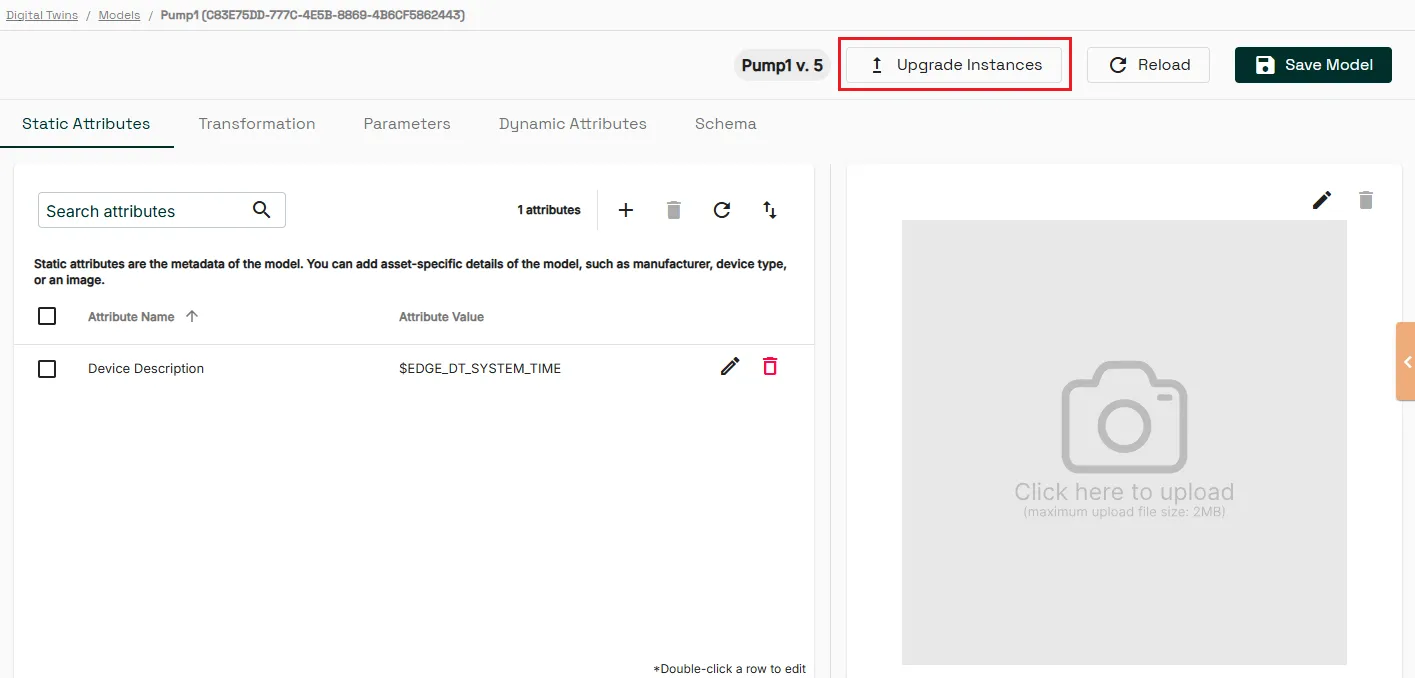Open the Schema tab
The image size is (1415, 678).
pos(726,124)
